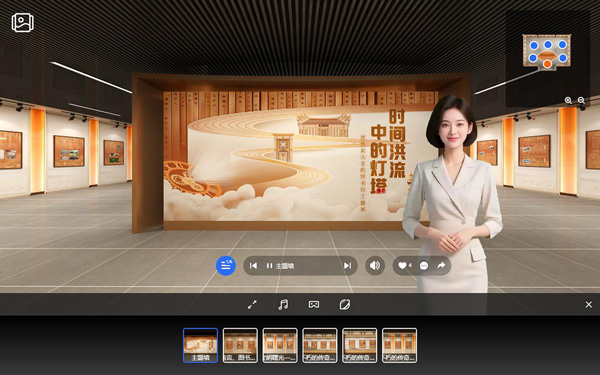This screenshot has height=375, width=600.
Task: Zoom in on the floor-plan minimap
Action: (x=568, y=100)
